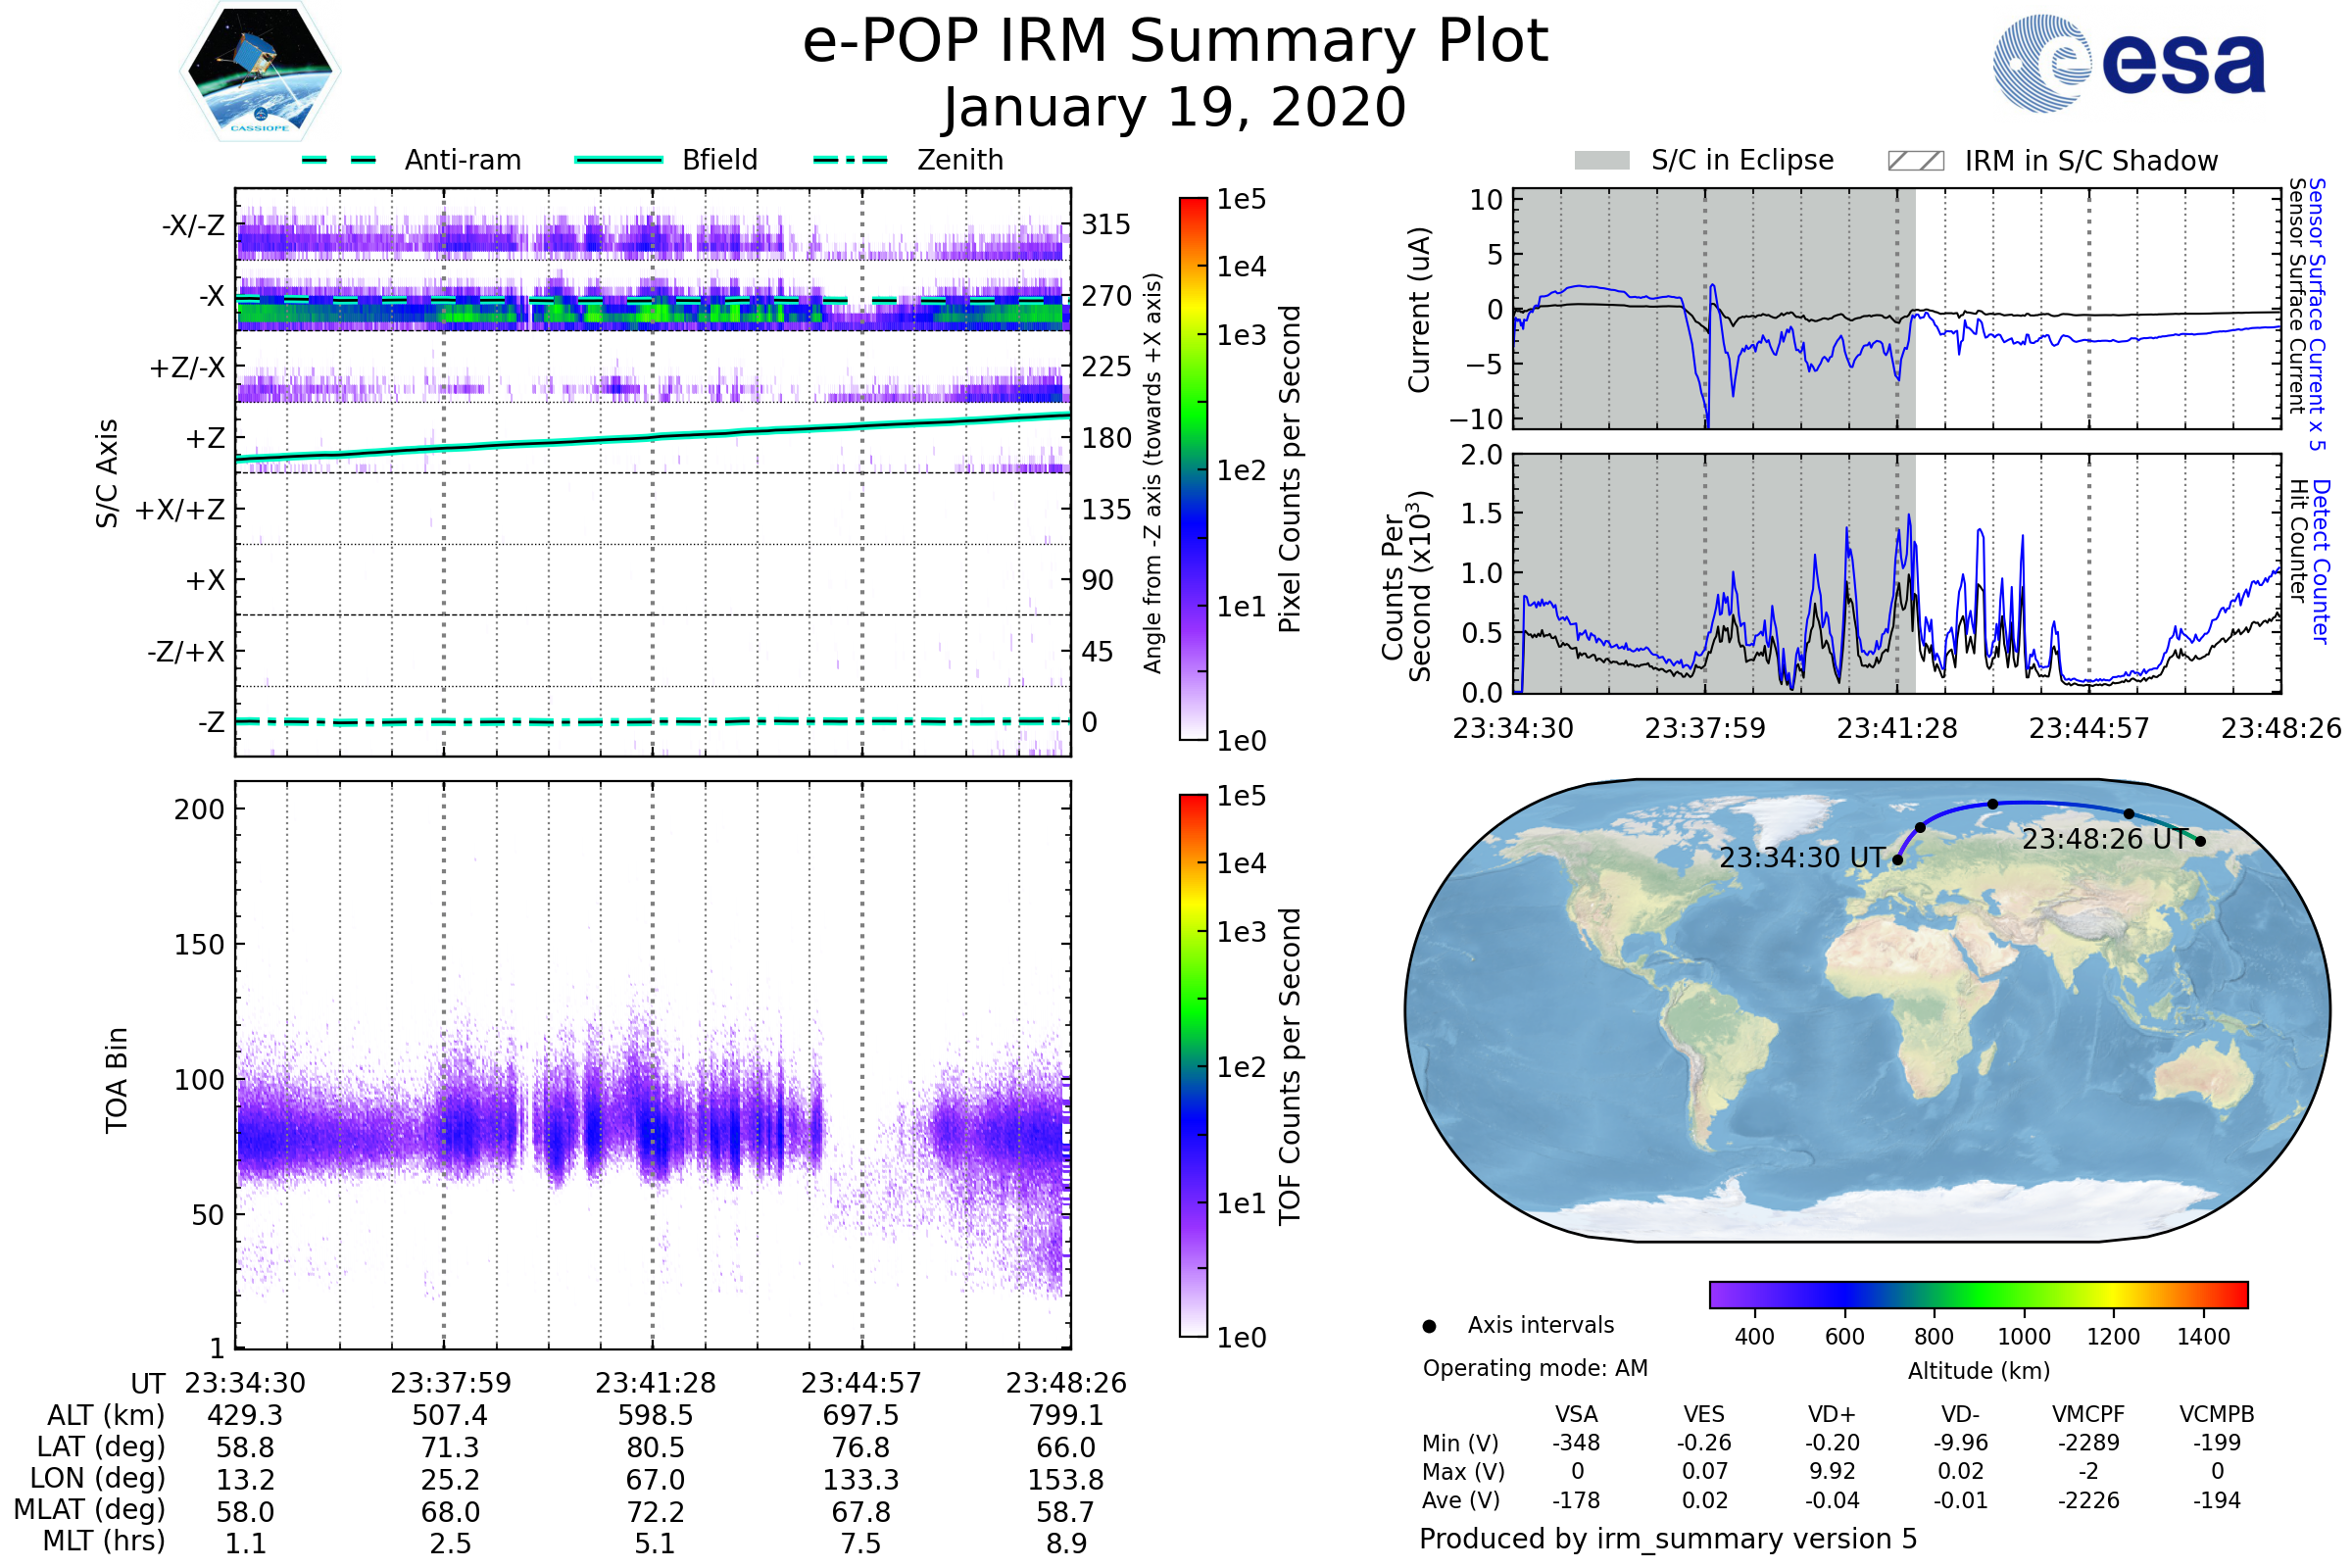Click the Anti-ram dashed legend line
This screenshot has height=1568, width=2352.
click(x=339, y=160)
